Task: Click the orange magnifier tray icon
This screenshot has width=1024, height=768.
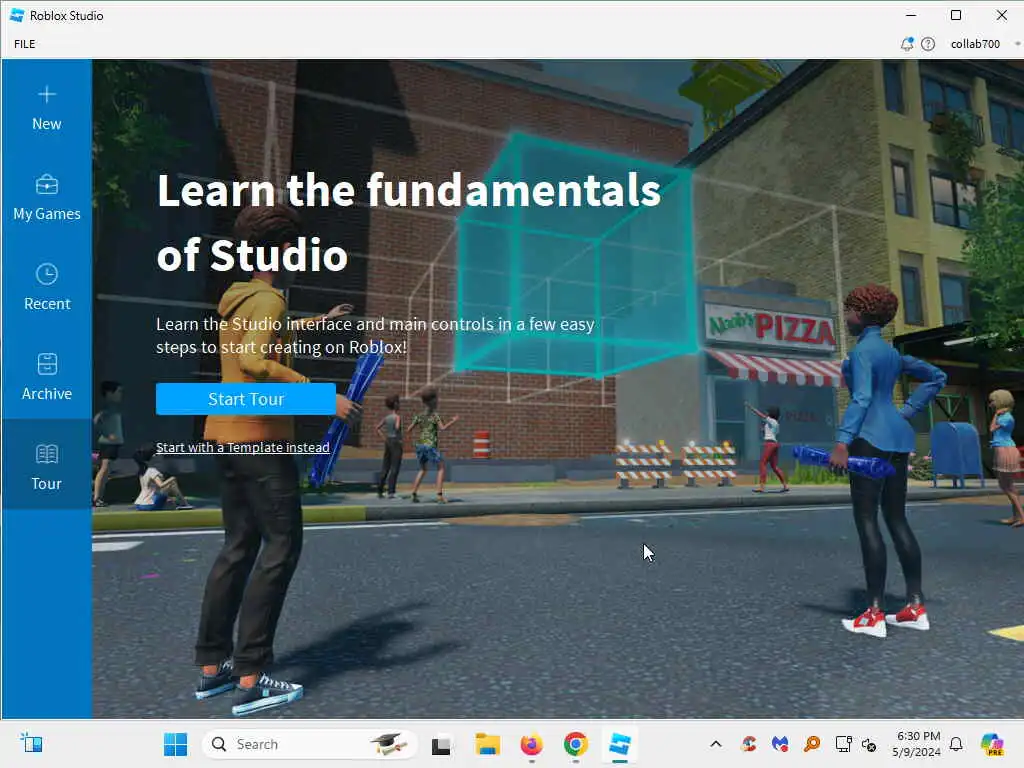Action: [x=812, y=744]
